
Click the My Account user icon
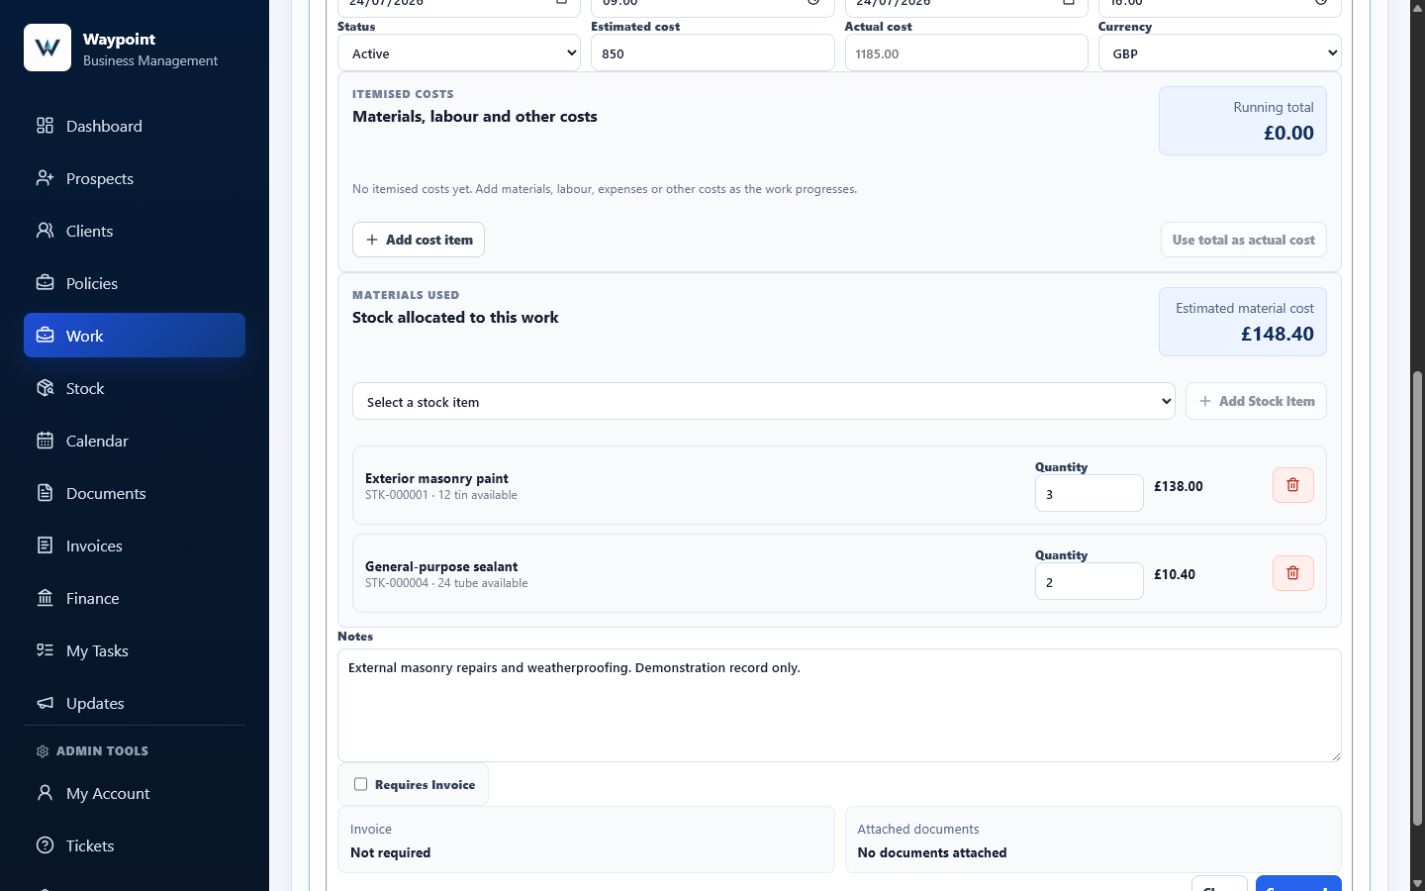45,793
